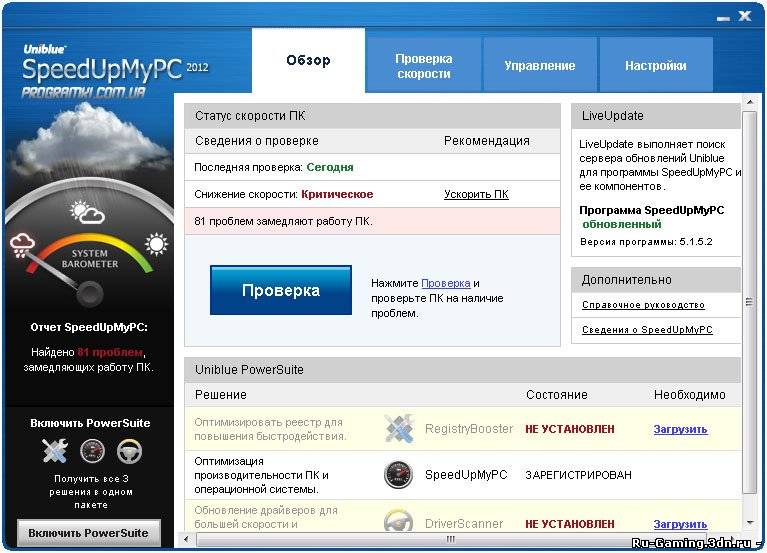Image resolution: width=767 pixels, height=553 pixels.
Task: Go to the Настройки tab
Action: [656, 66]
